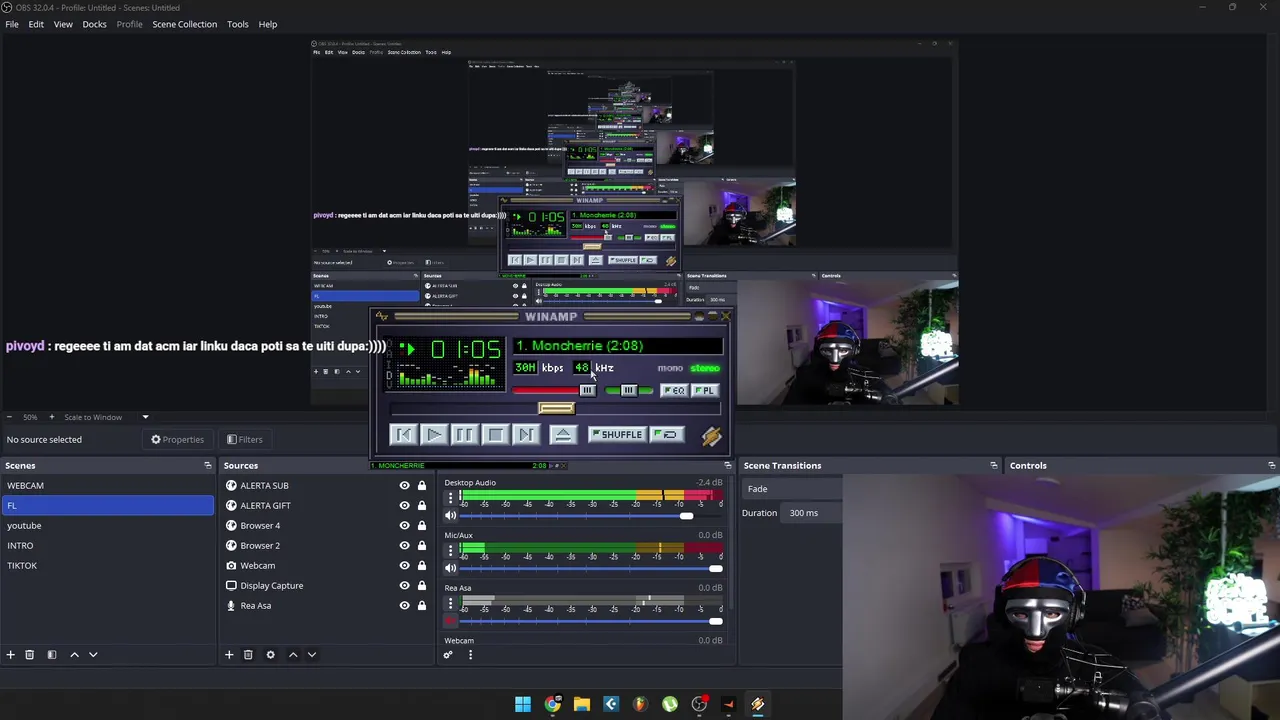1280x720 pixels.
Task: Open the Tools menu
Action: pyautogui.click(x=238, y=24)
